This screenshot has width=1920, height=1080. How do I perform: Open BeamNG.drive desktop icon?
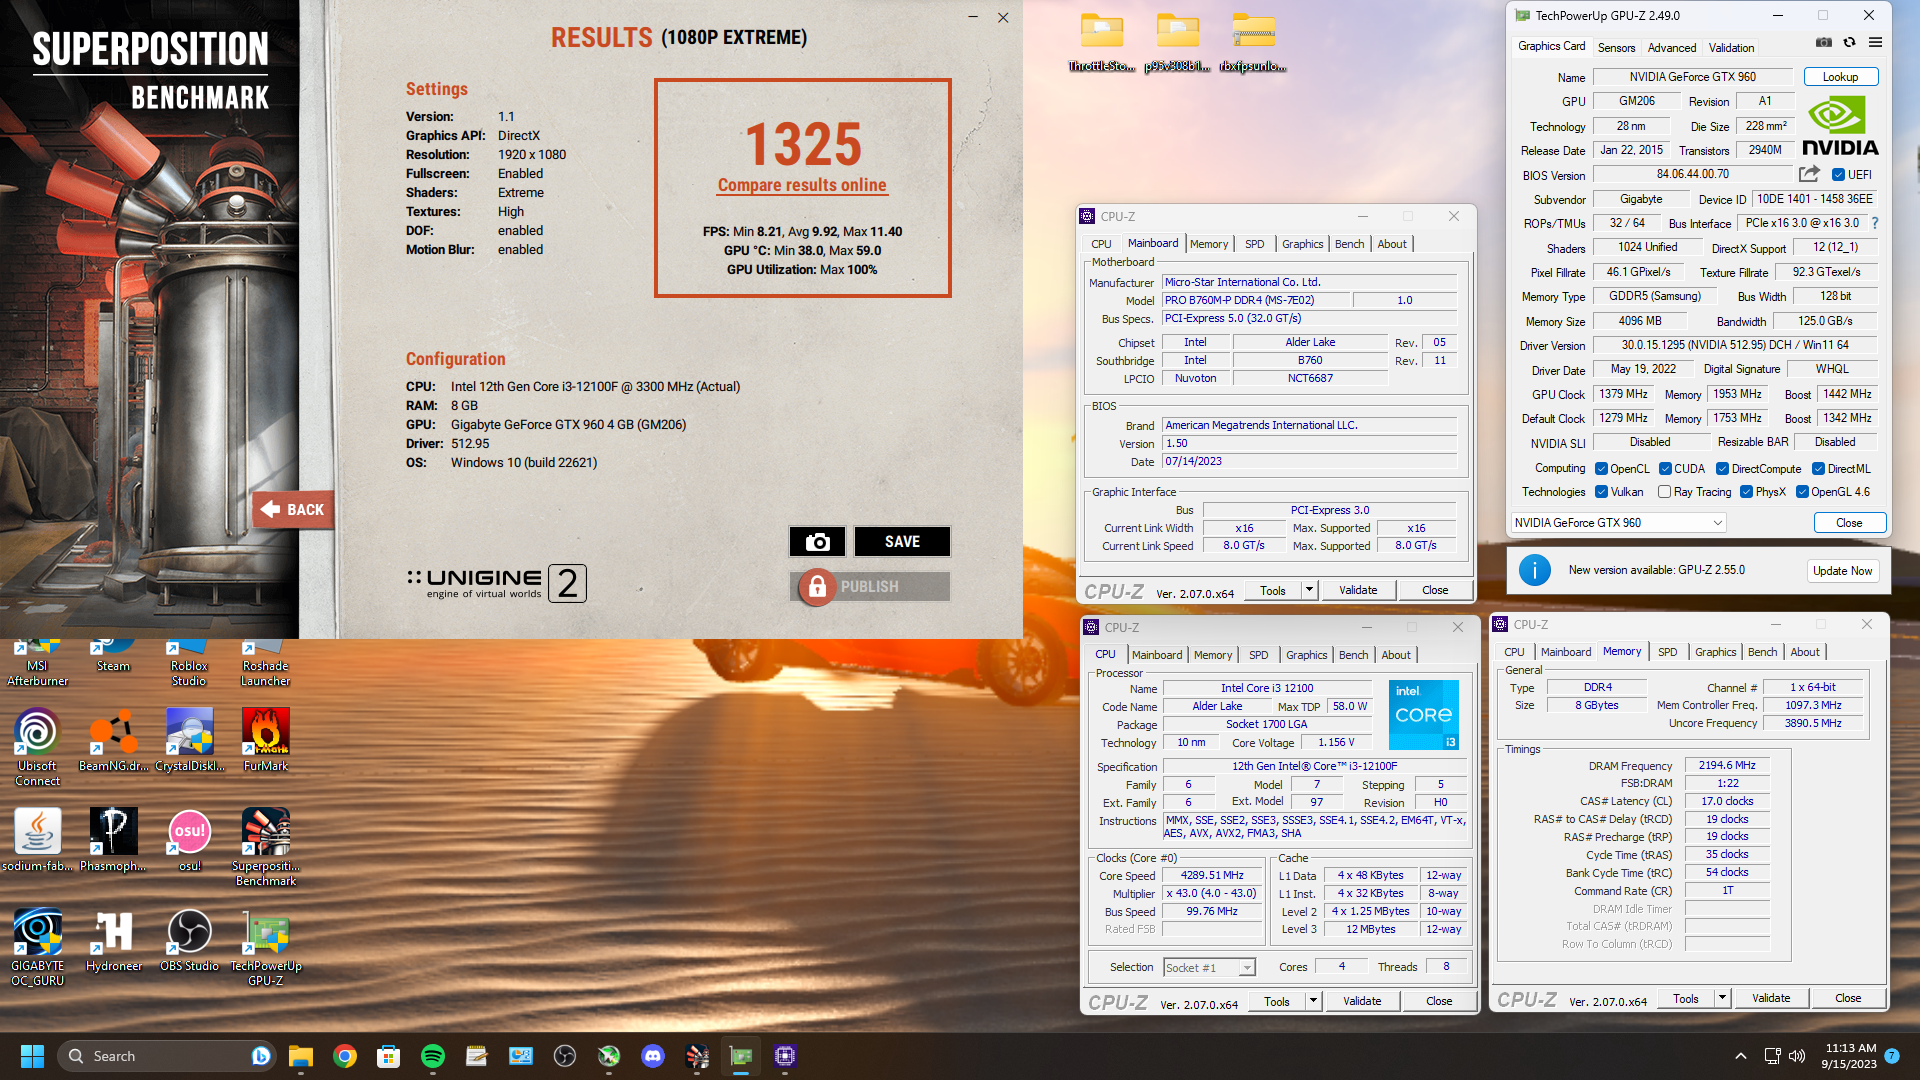[x=113, y=740]
